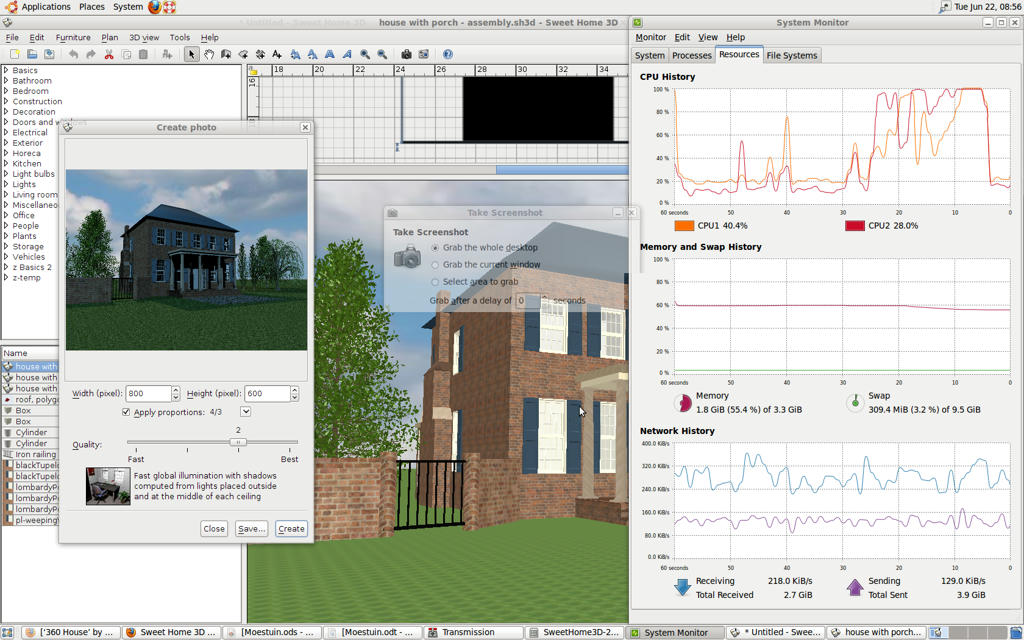
Task: Click the Add furniture toolbar icon
Action: pyautogui.click(x=167, y=54)
